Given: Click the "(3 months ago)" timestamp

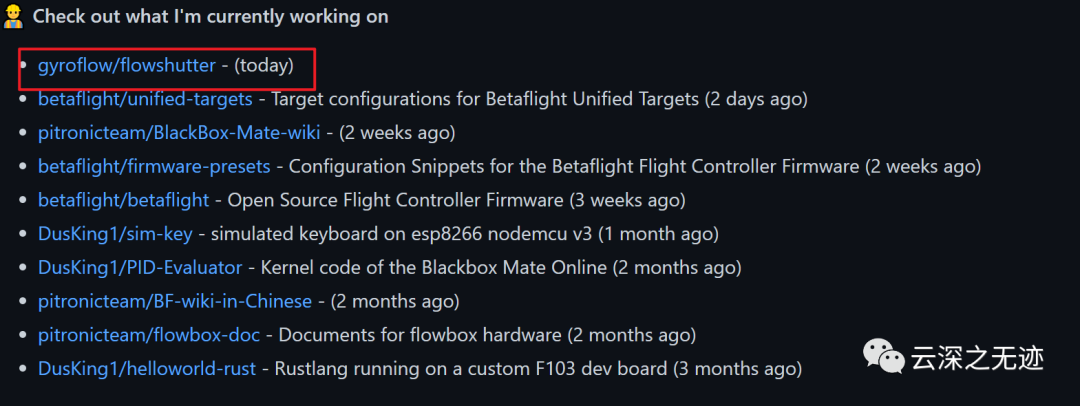Looking at the screenshot, I should coord(738,369).
